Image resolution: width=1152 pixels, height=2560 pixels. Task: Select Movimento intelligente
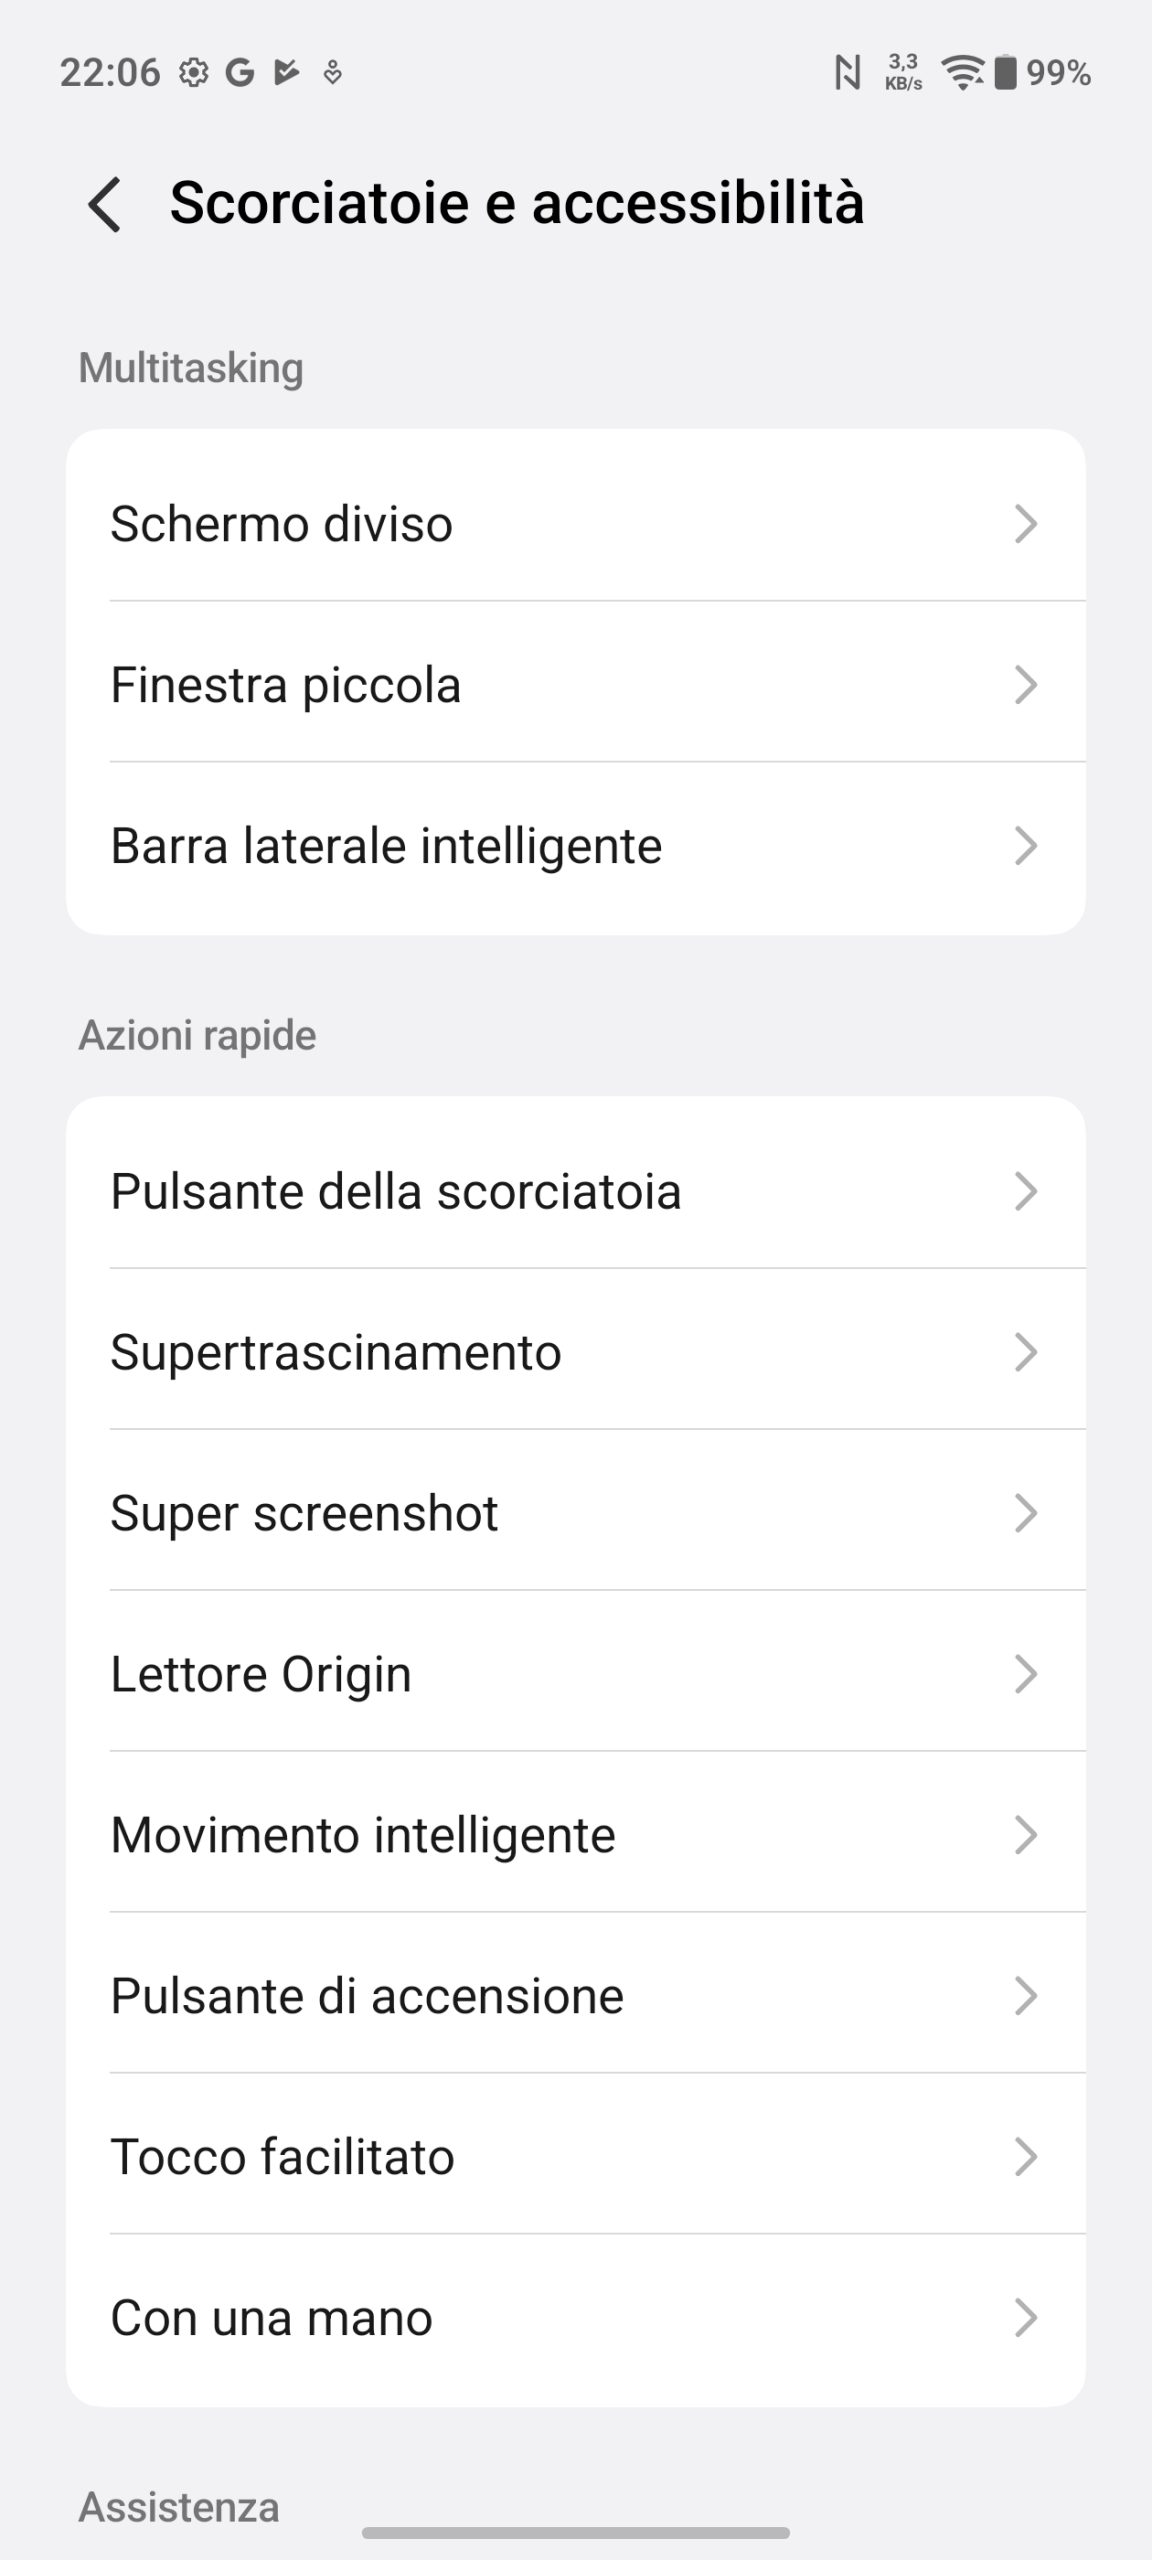click(x=575, y=1835)
